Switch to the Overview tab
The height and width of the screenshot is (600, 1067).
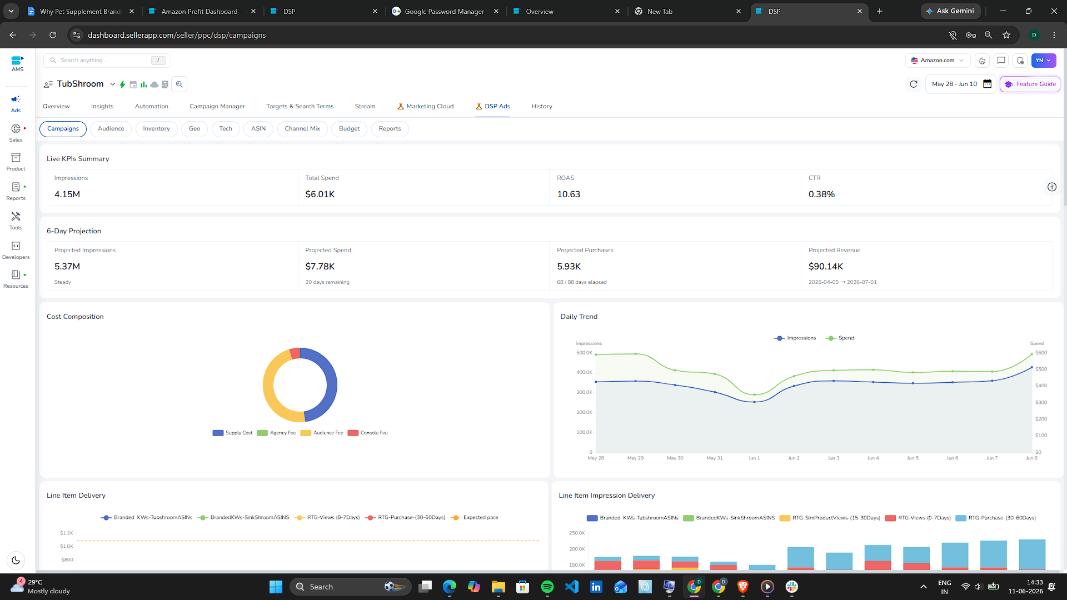click(56, 106)
